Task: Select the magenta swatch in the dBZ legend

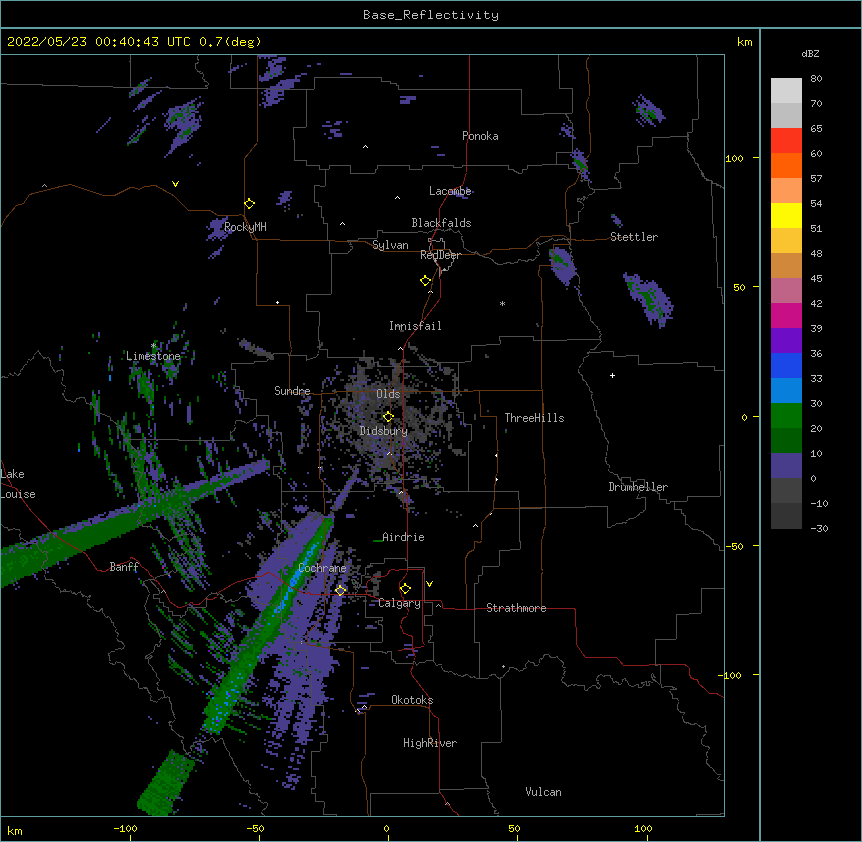Action: [786, 315]
